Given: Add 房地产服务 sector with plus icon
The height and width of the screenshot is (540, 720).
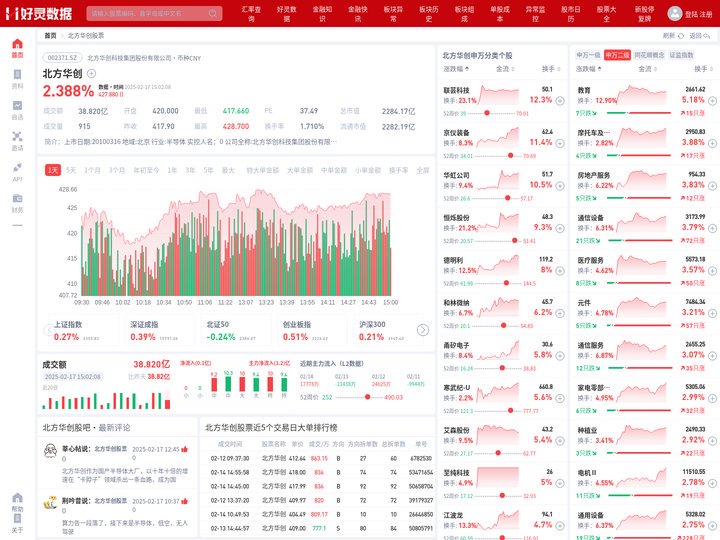Looking at the screenshot, I should click(x=712, y=186).
